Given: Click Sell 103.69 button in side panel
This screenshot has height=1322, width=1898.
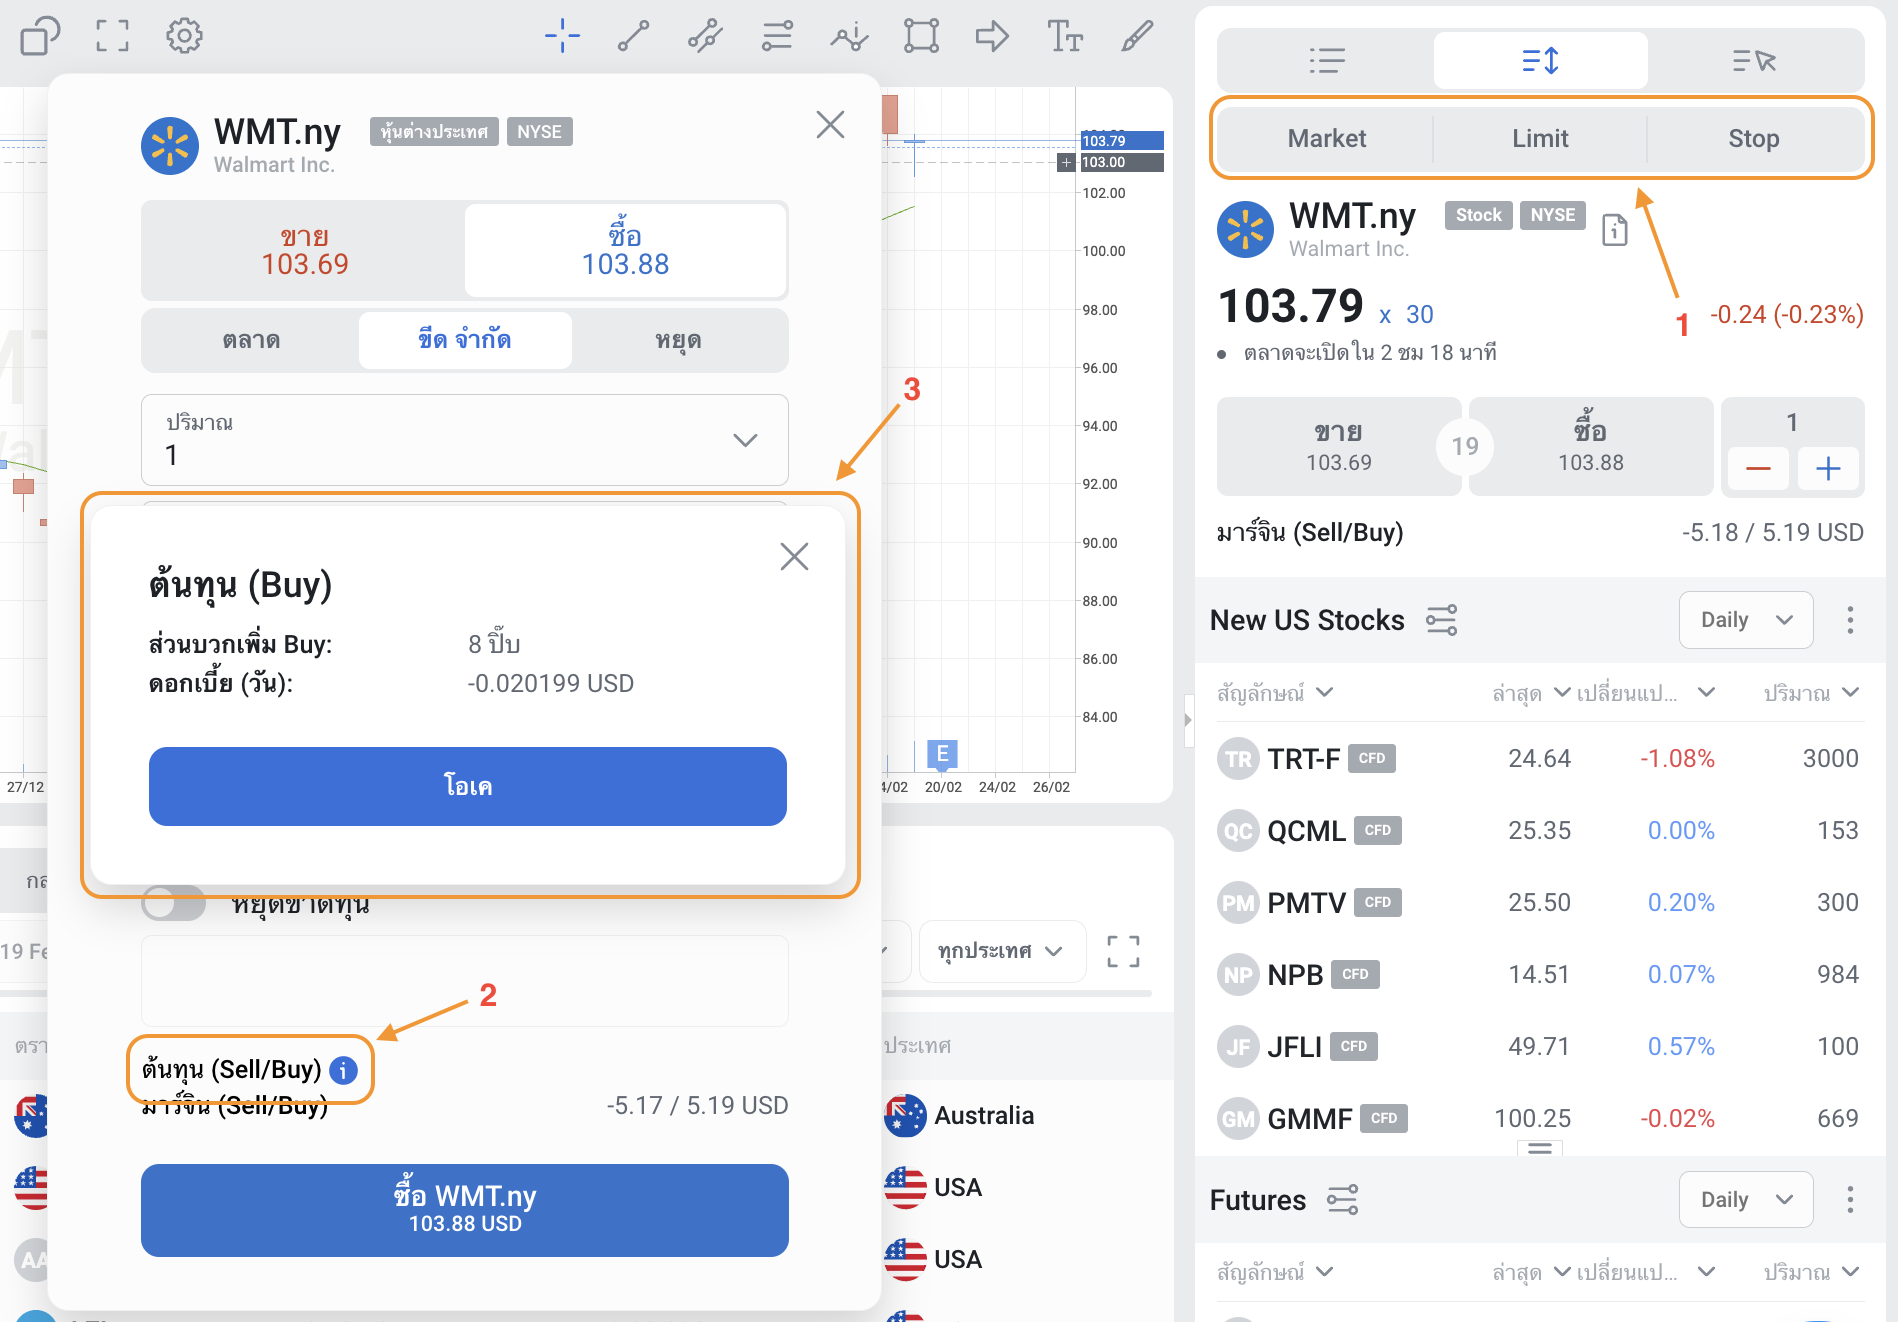Looking at the screenshot, I should (x=1338, y=446).
